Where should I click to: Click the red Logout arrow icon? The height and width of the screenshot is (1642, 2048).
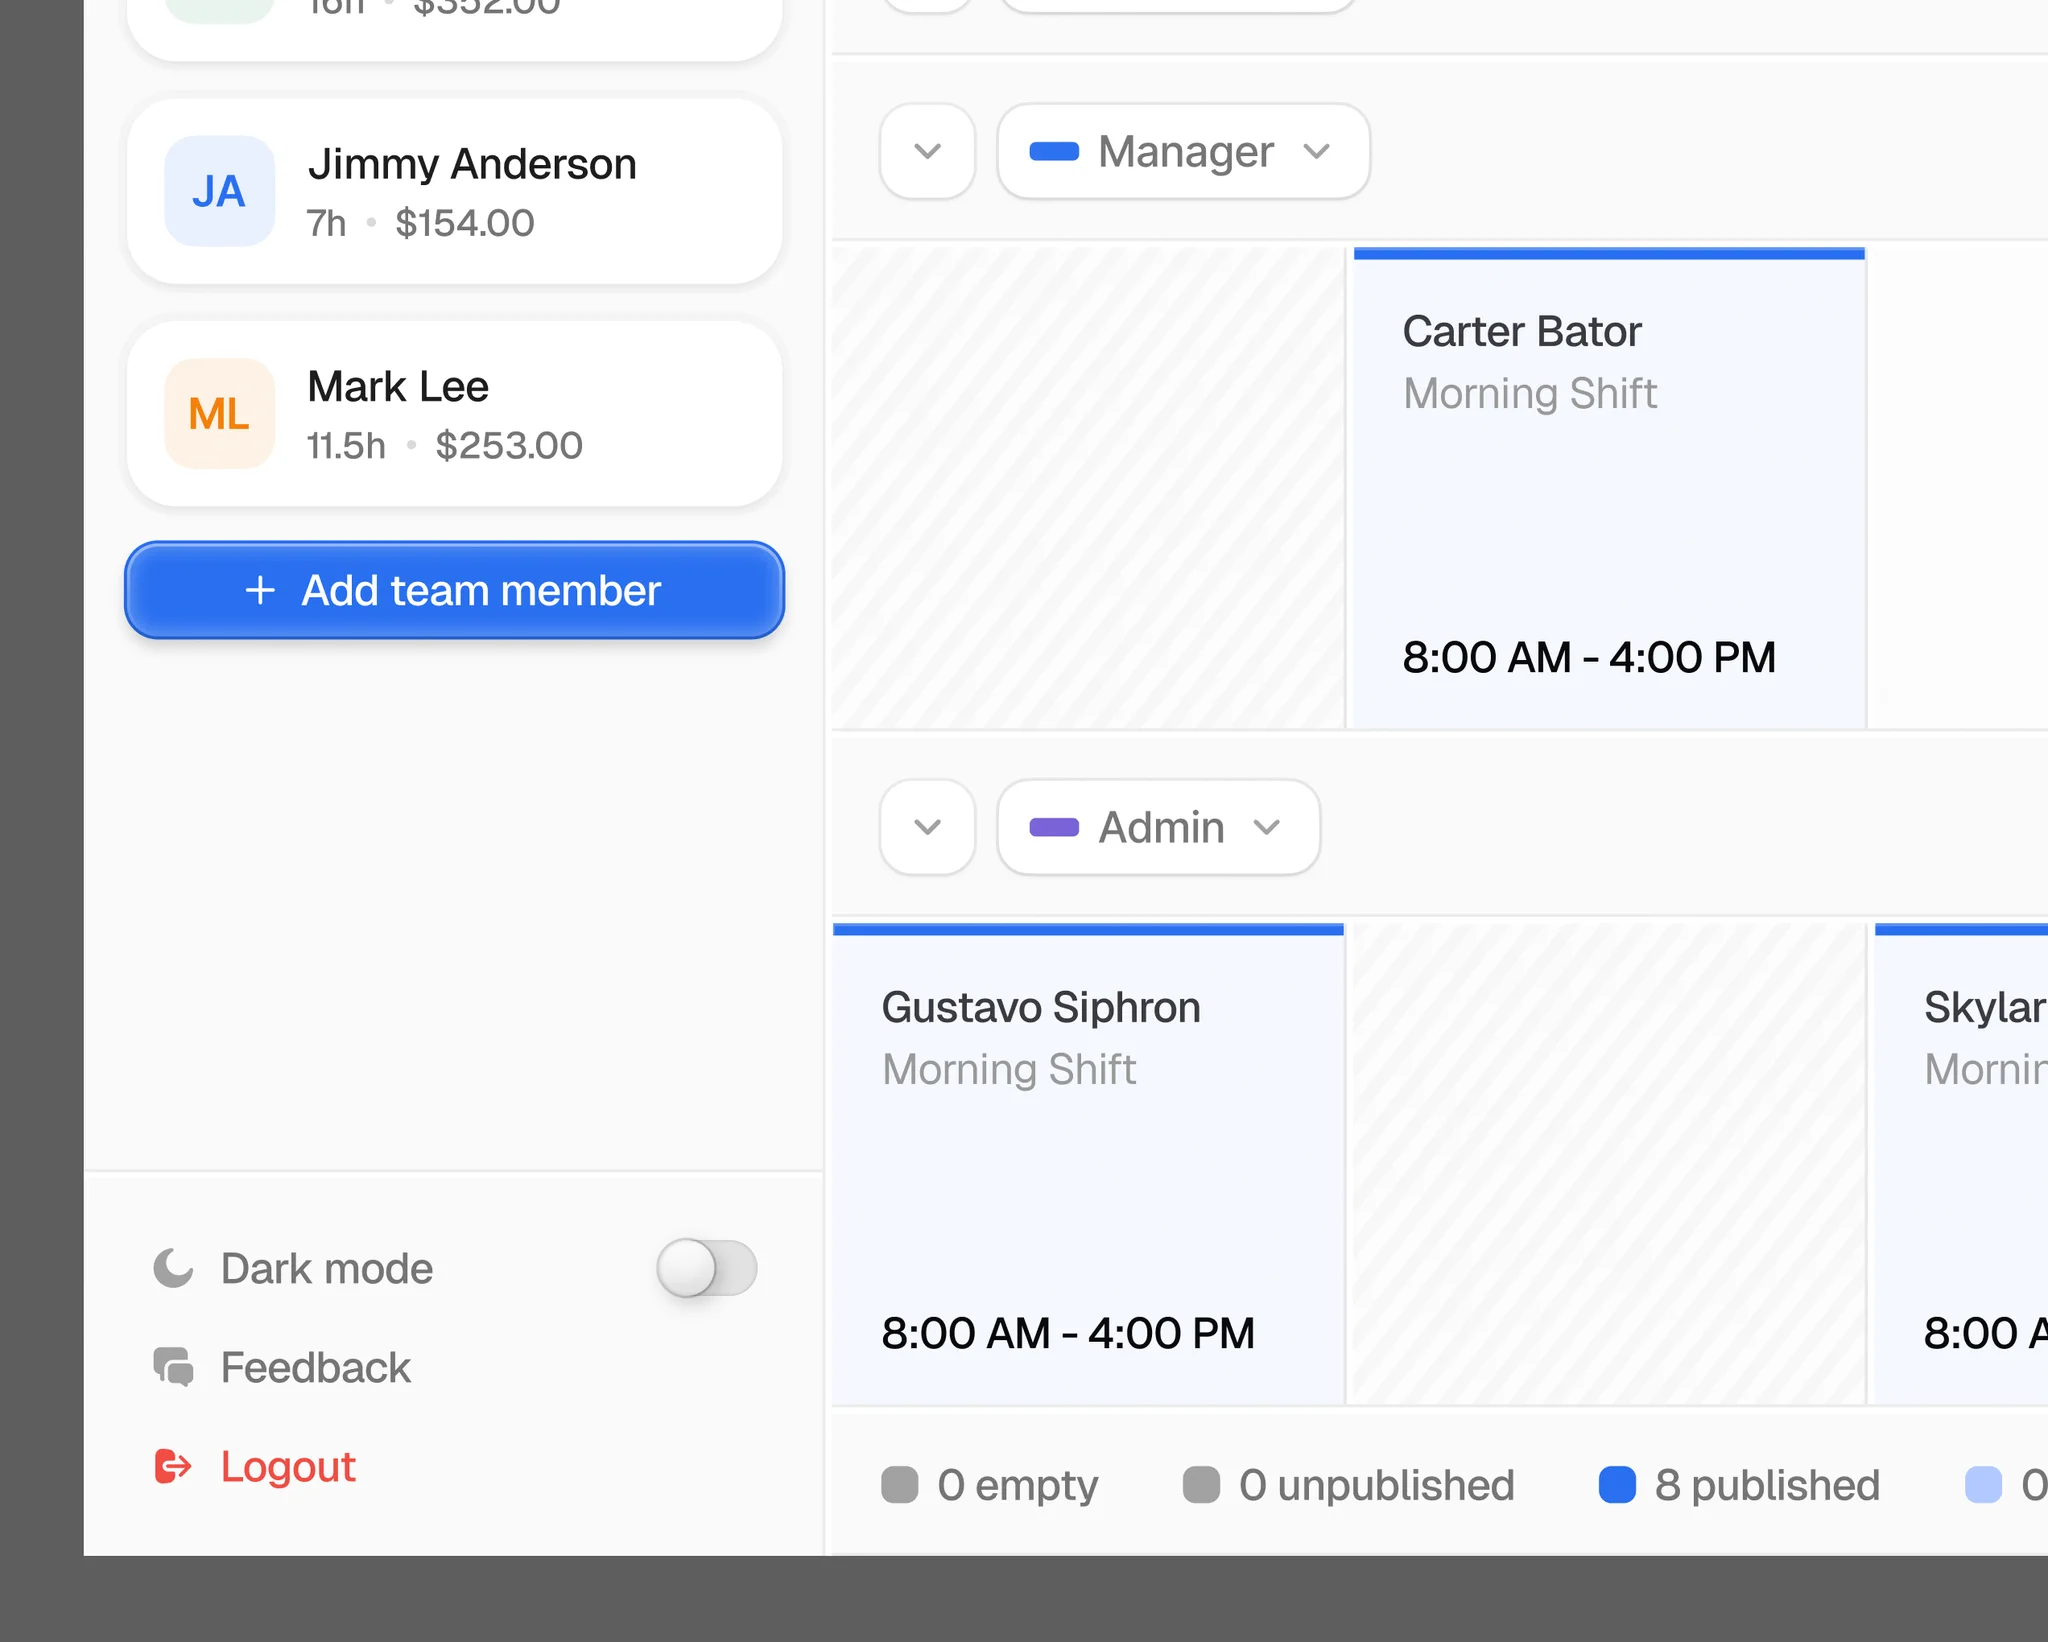[x=173, y=1466]
